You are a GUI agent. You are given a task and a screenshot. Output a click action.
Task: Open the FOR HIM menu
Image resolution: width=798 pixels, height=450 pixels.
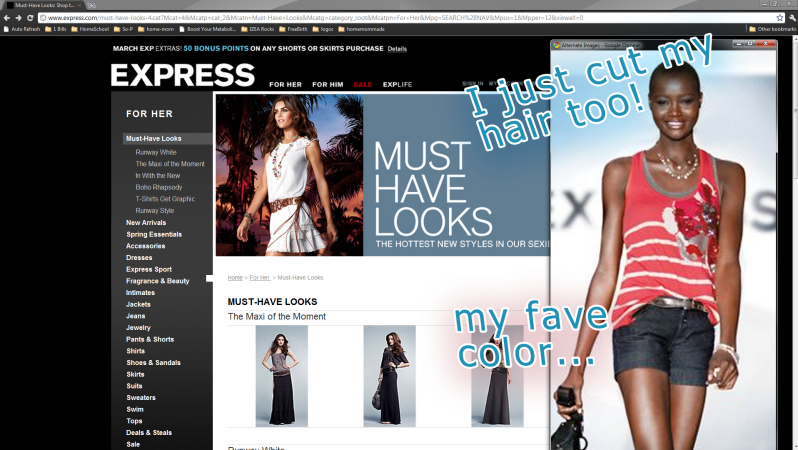pyautogui.click(x=328, y=85)
